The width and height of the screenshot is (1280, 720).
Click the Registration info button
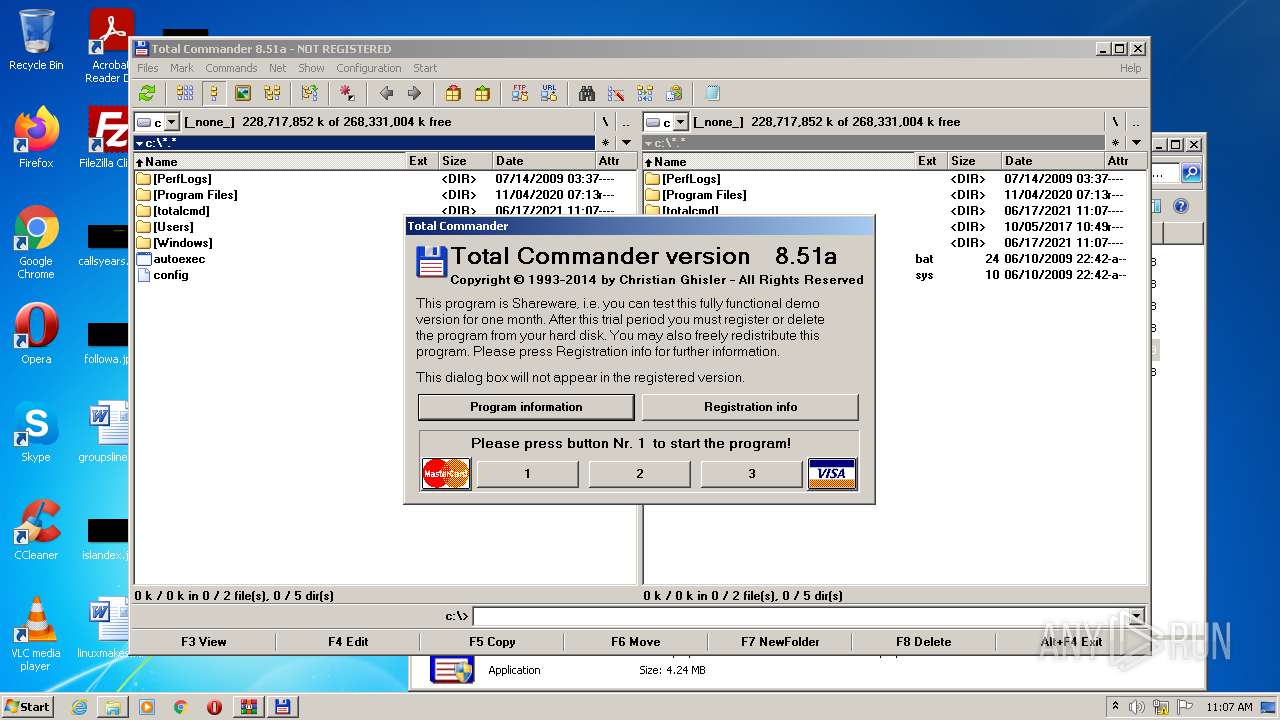point(750,407)
